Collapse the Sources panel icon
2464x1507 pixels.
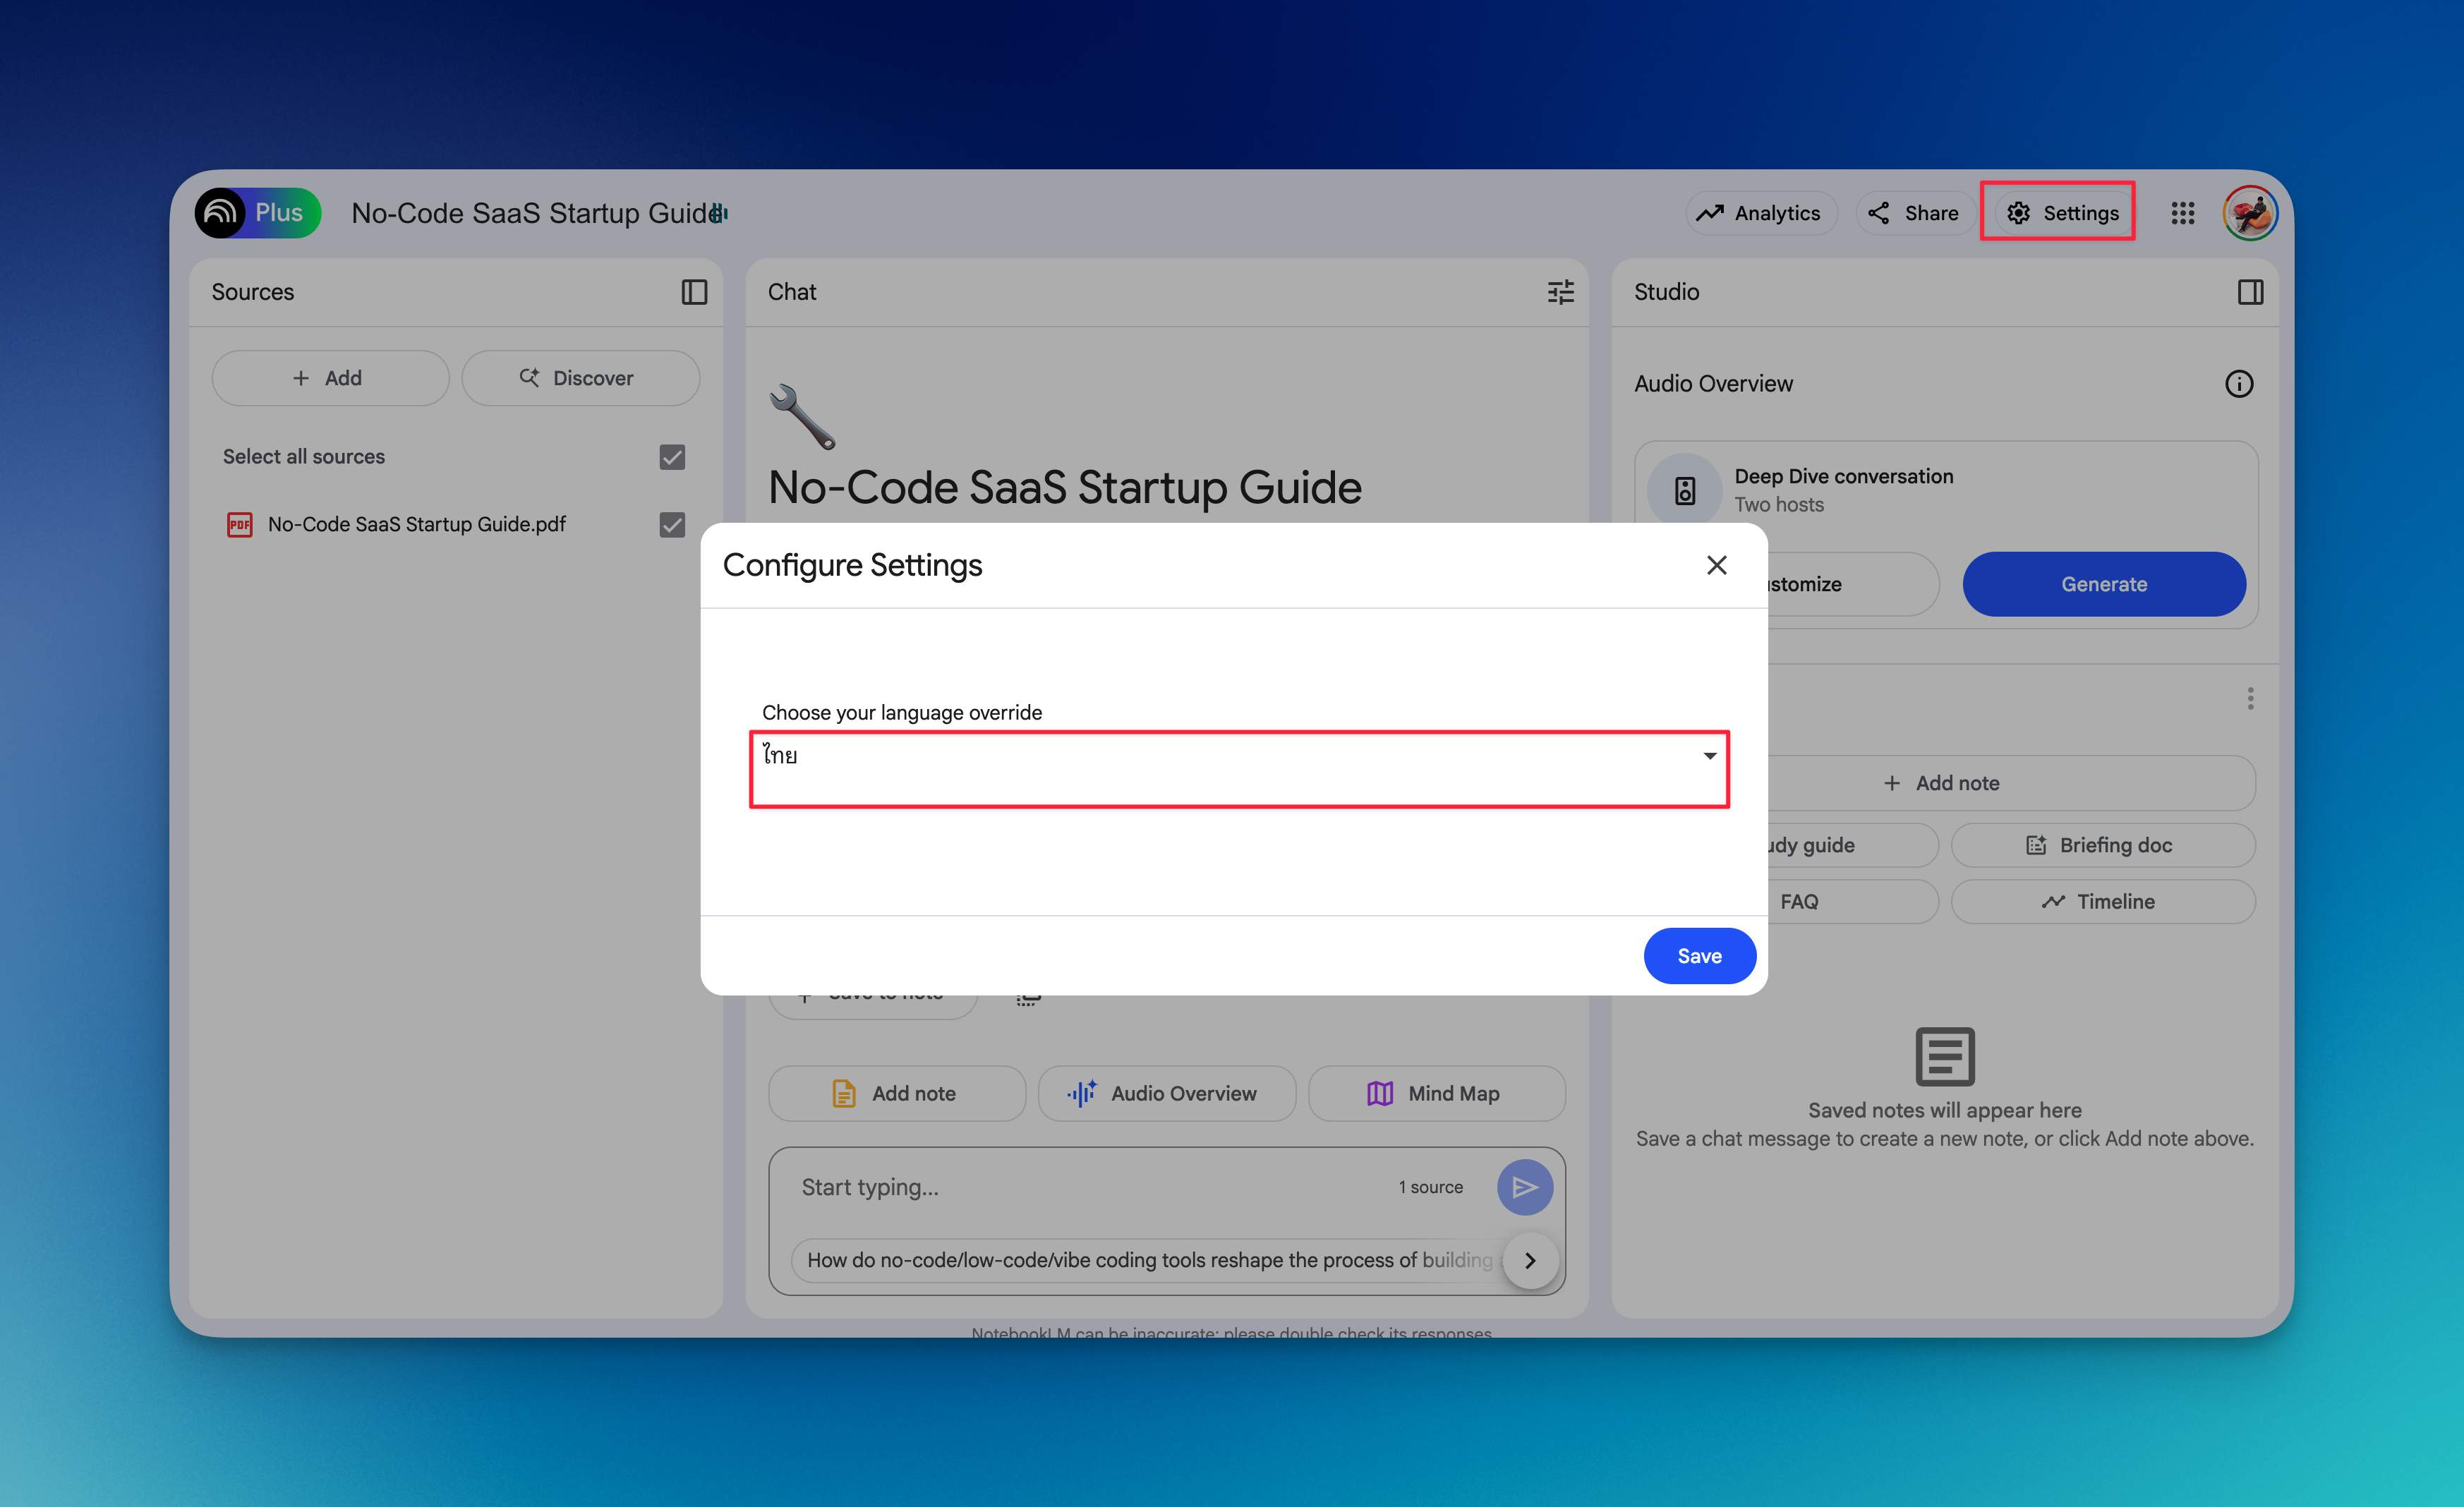click(694, 292)
